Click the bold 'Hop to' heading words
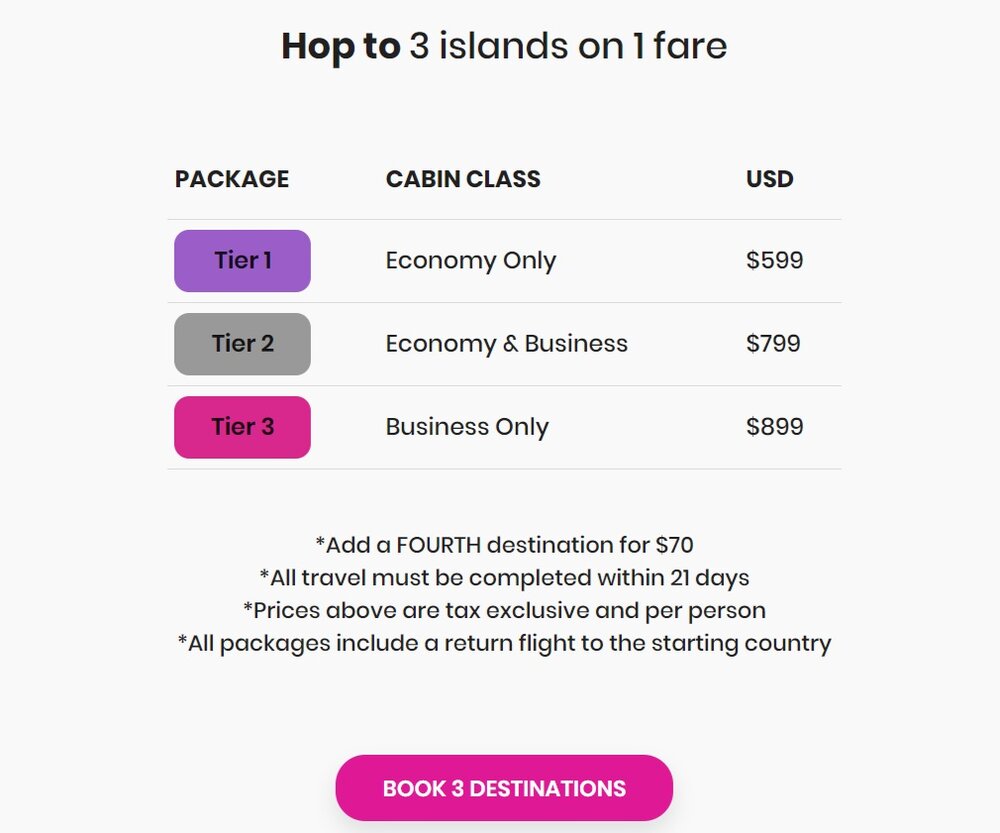 pyautogui.click(x=340, y=46)
